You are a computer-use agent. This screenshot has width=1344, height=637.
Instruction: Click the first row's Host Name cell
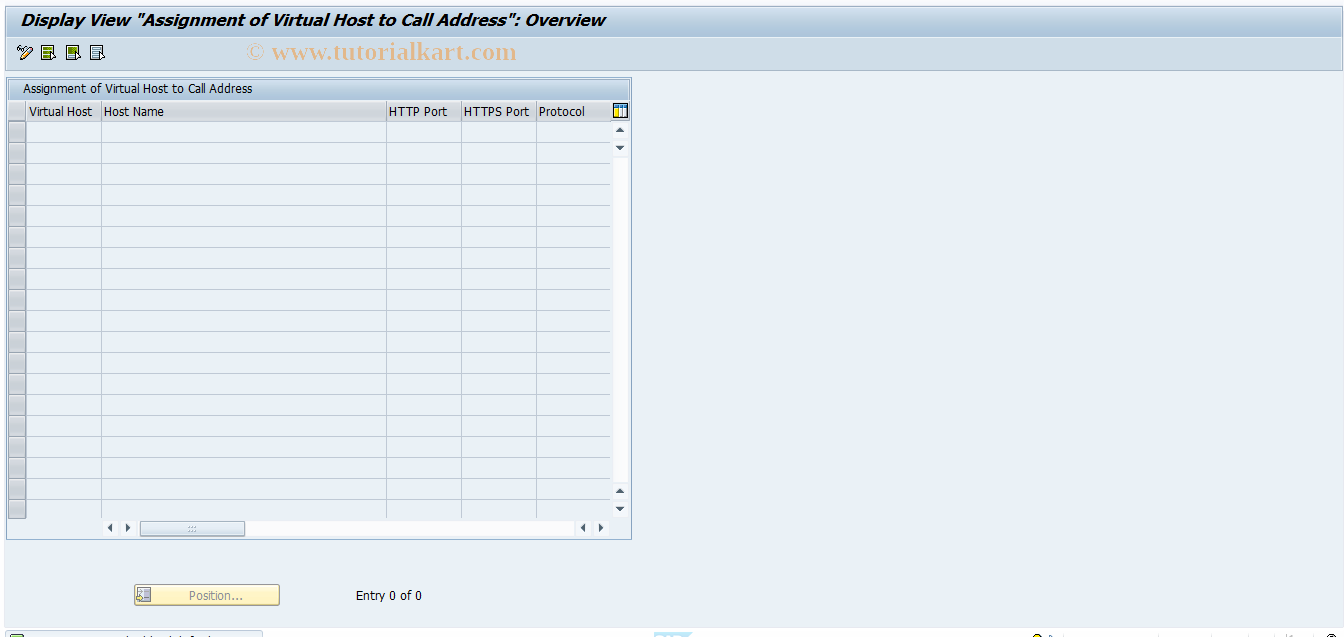tap(243, 132)
